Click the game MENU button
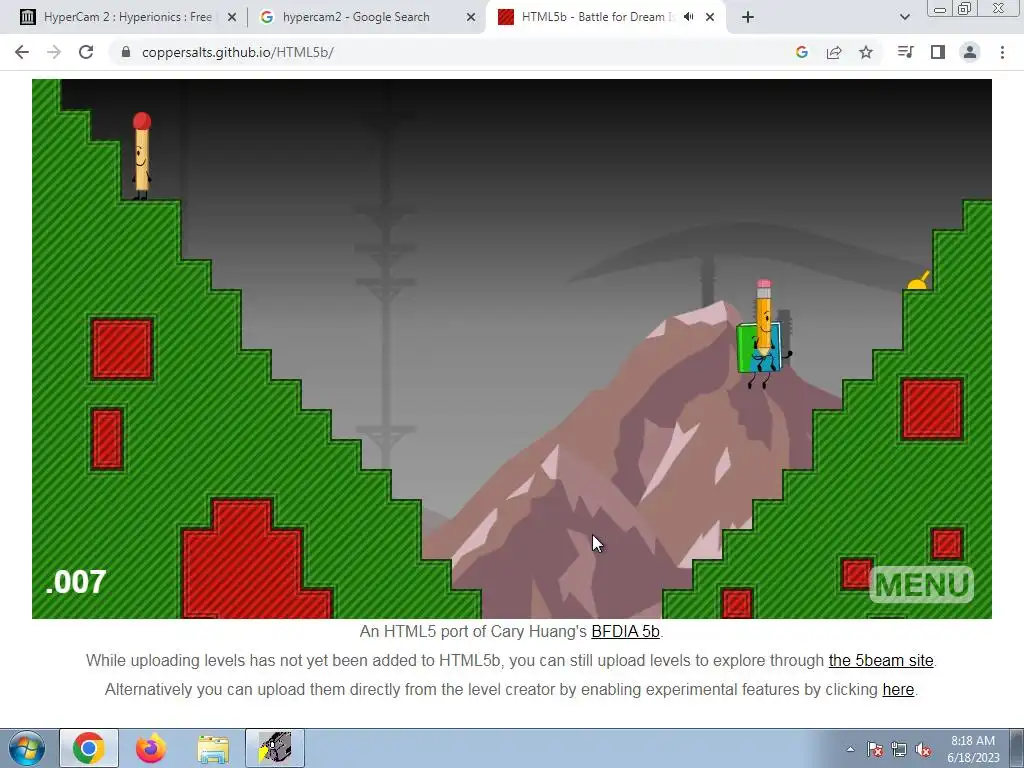This screenshot has width=1024, height=768. pos(921,584)
